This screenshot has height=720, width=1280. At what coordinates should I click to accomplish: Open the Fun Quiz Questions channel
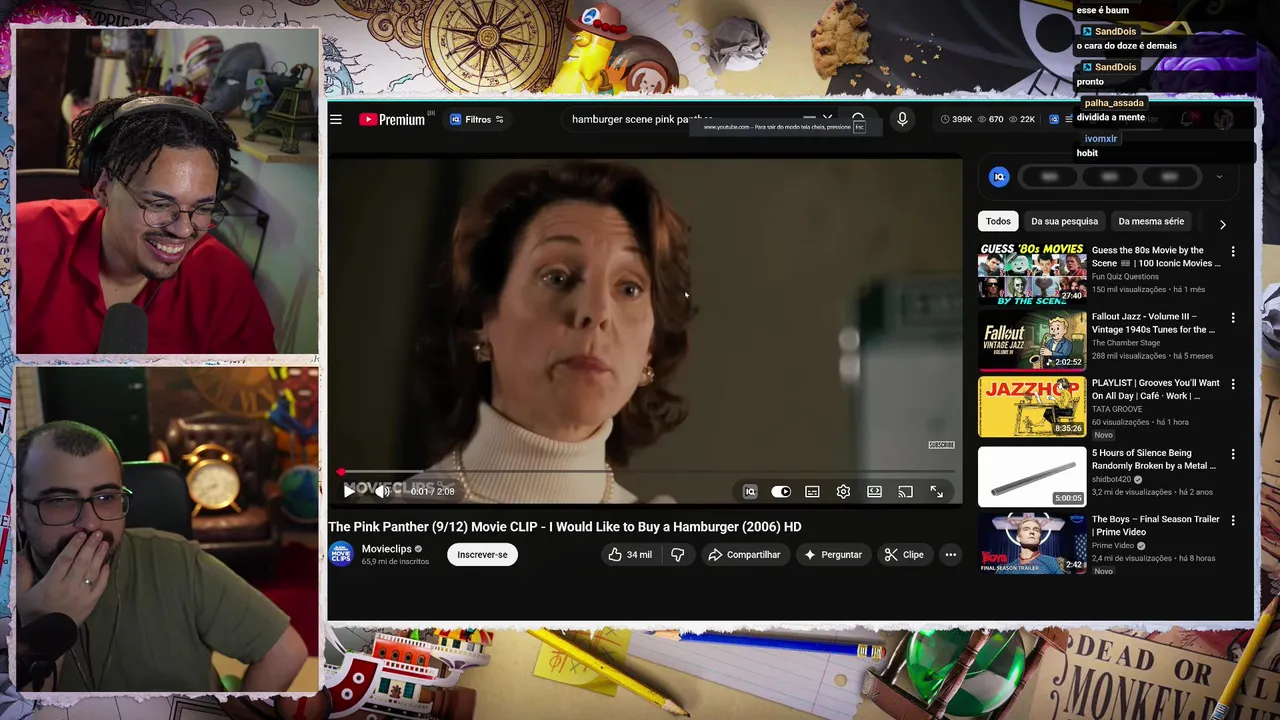tap(1125, 276)
